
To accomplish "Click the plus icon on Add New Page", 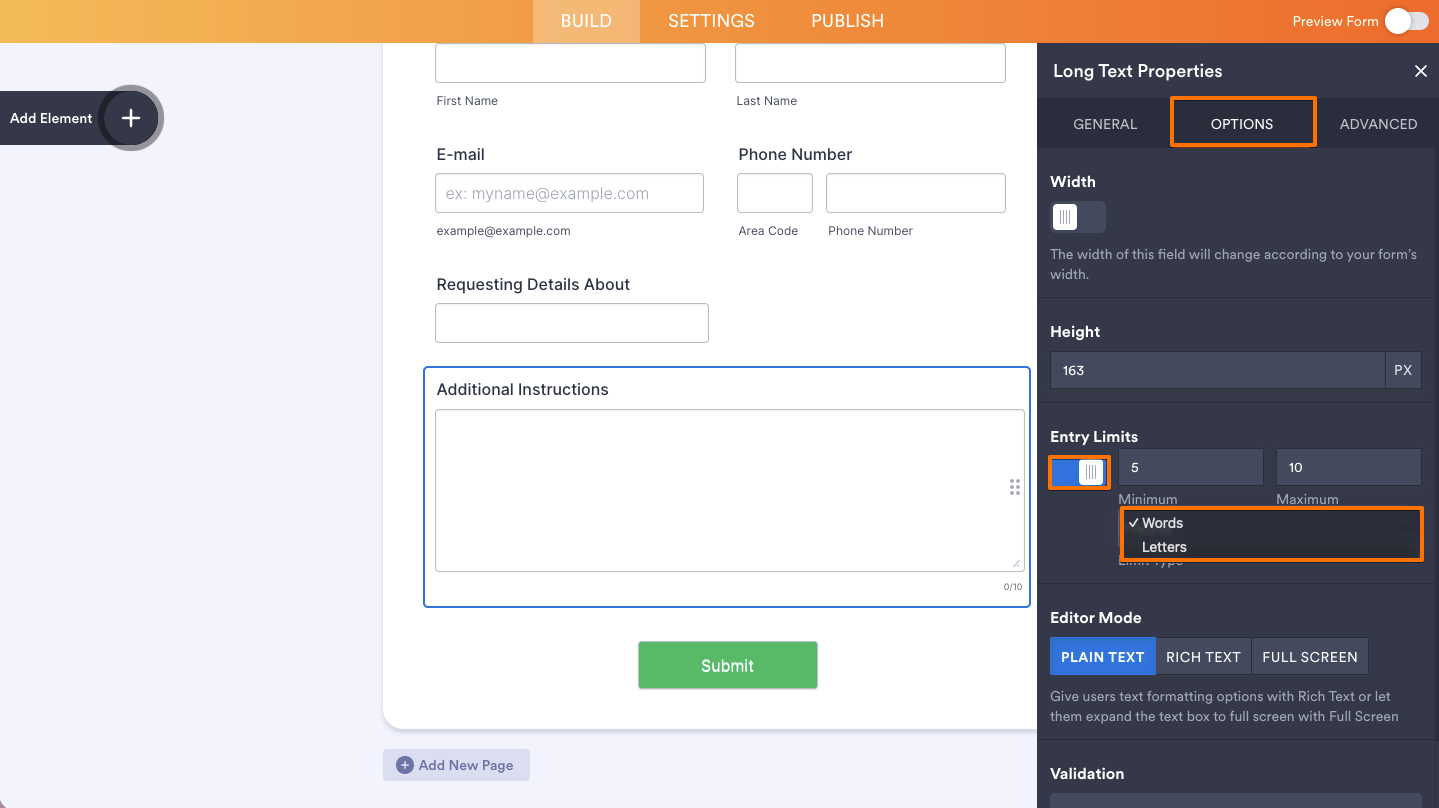I will [403, 765].
